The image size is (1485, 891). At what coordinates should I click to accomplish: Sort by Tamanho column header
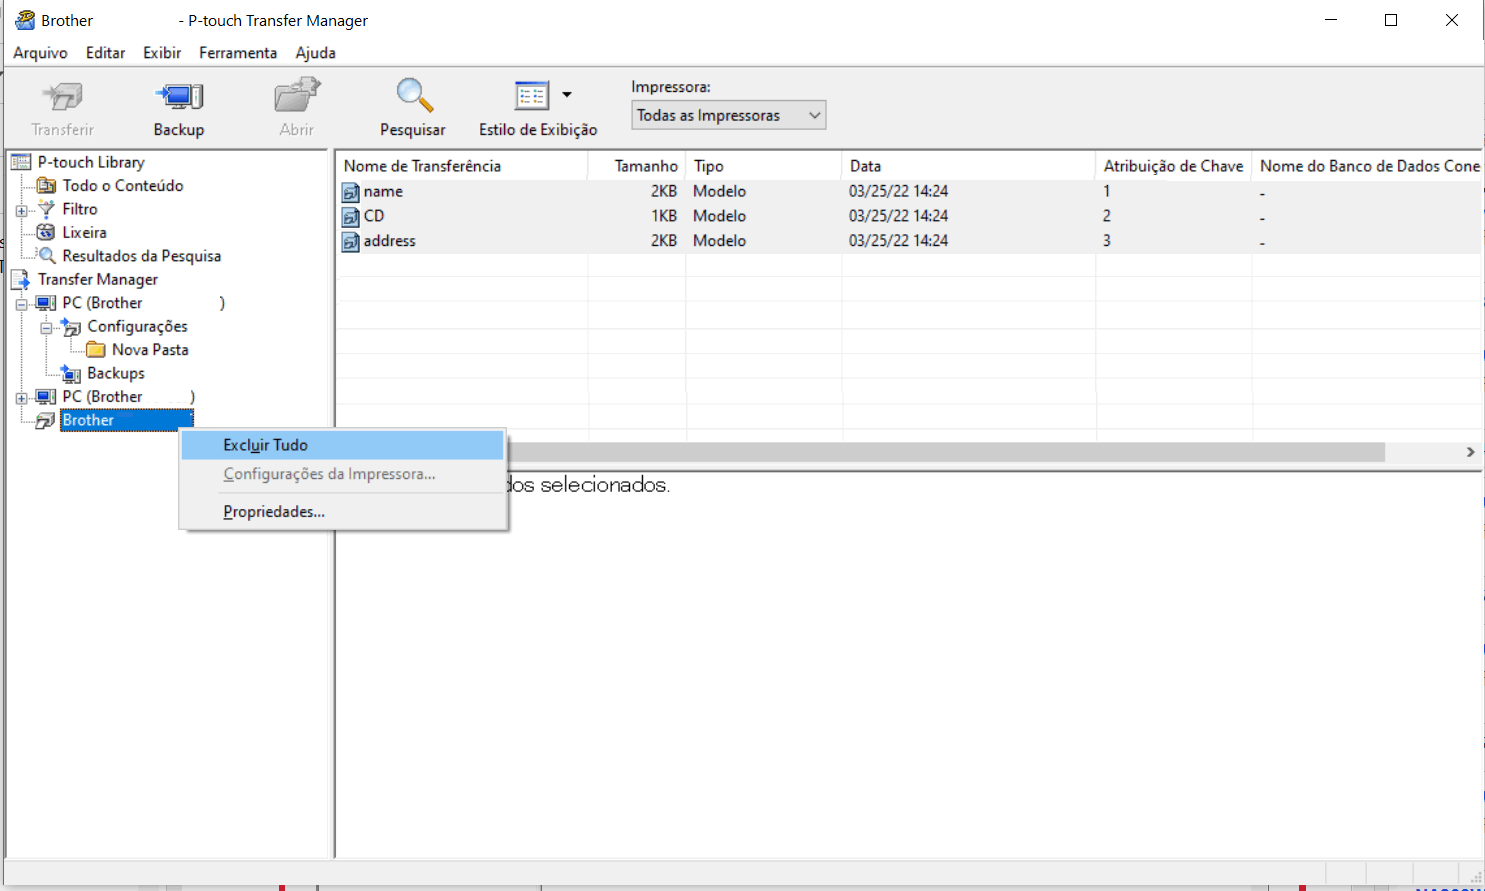point(637,166)
